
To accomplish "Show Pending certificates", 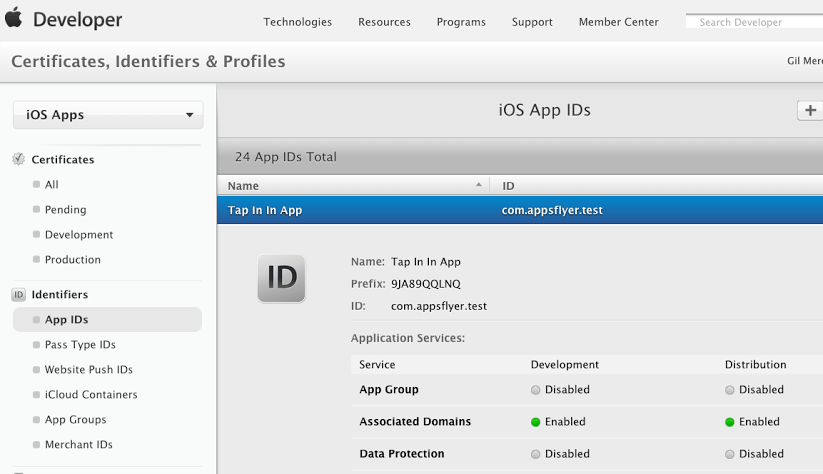I will point(66,209).
